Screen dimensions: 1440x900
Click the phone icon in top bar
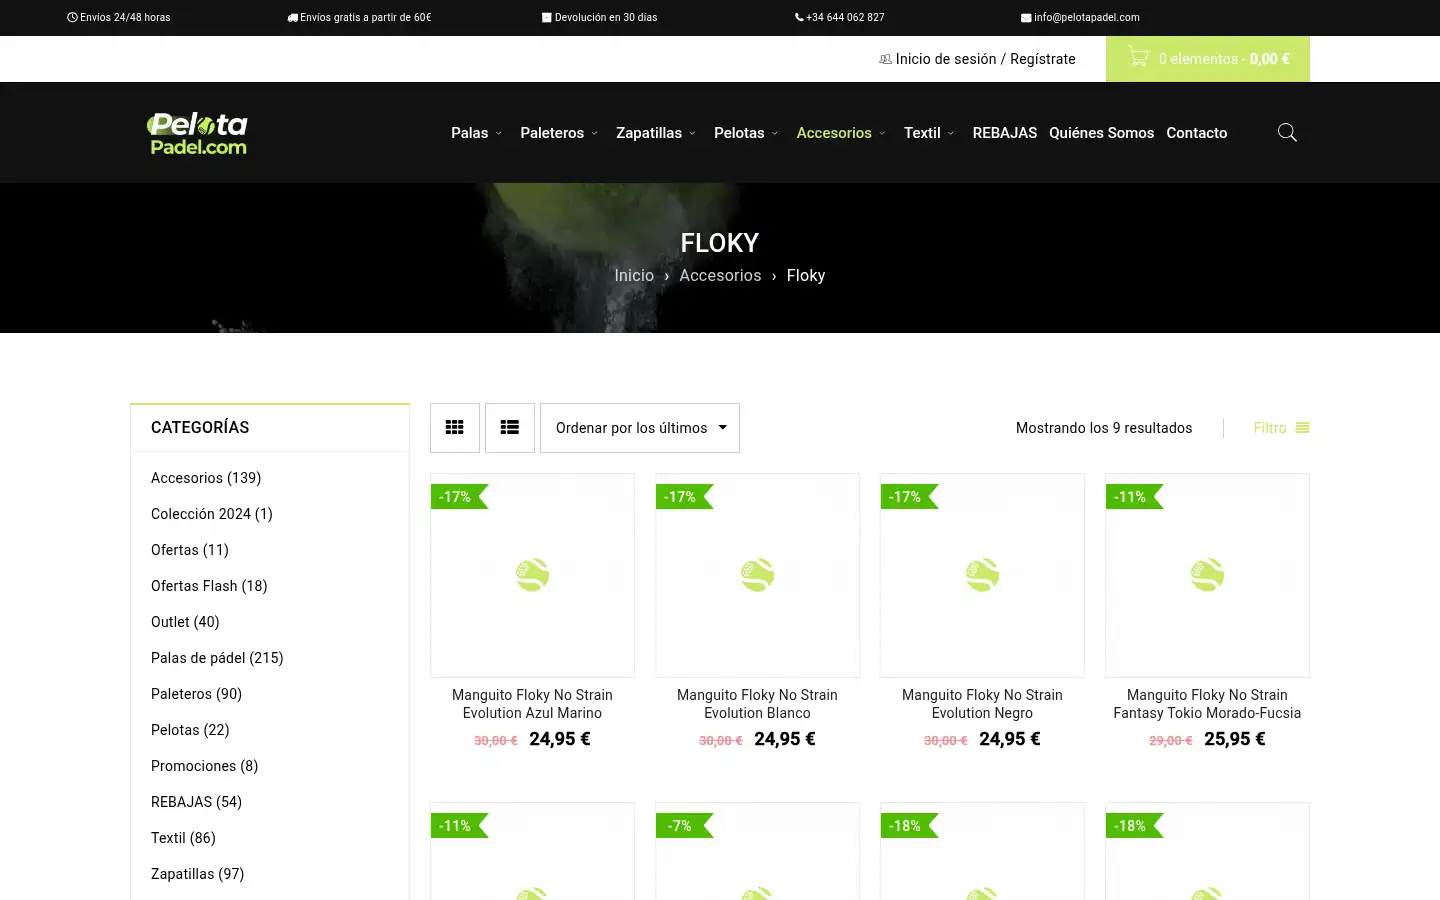[x=799, y=17]
